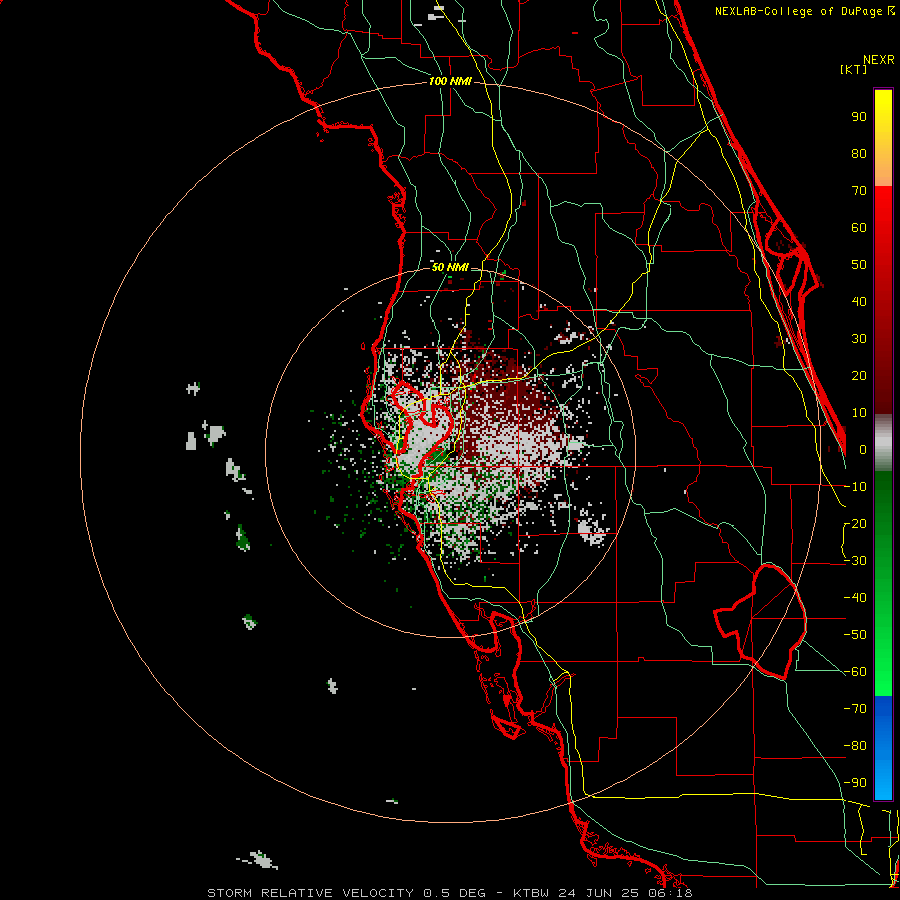Click the -60 value on velocity scale
The image size is (900, 900).
coord(855,672)
